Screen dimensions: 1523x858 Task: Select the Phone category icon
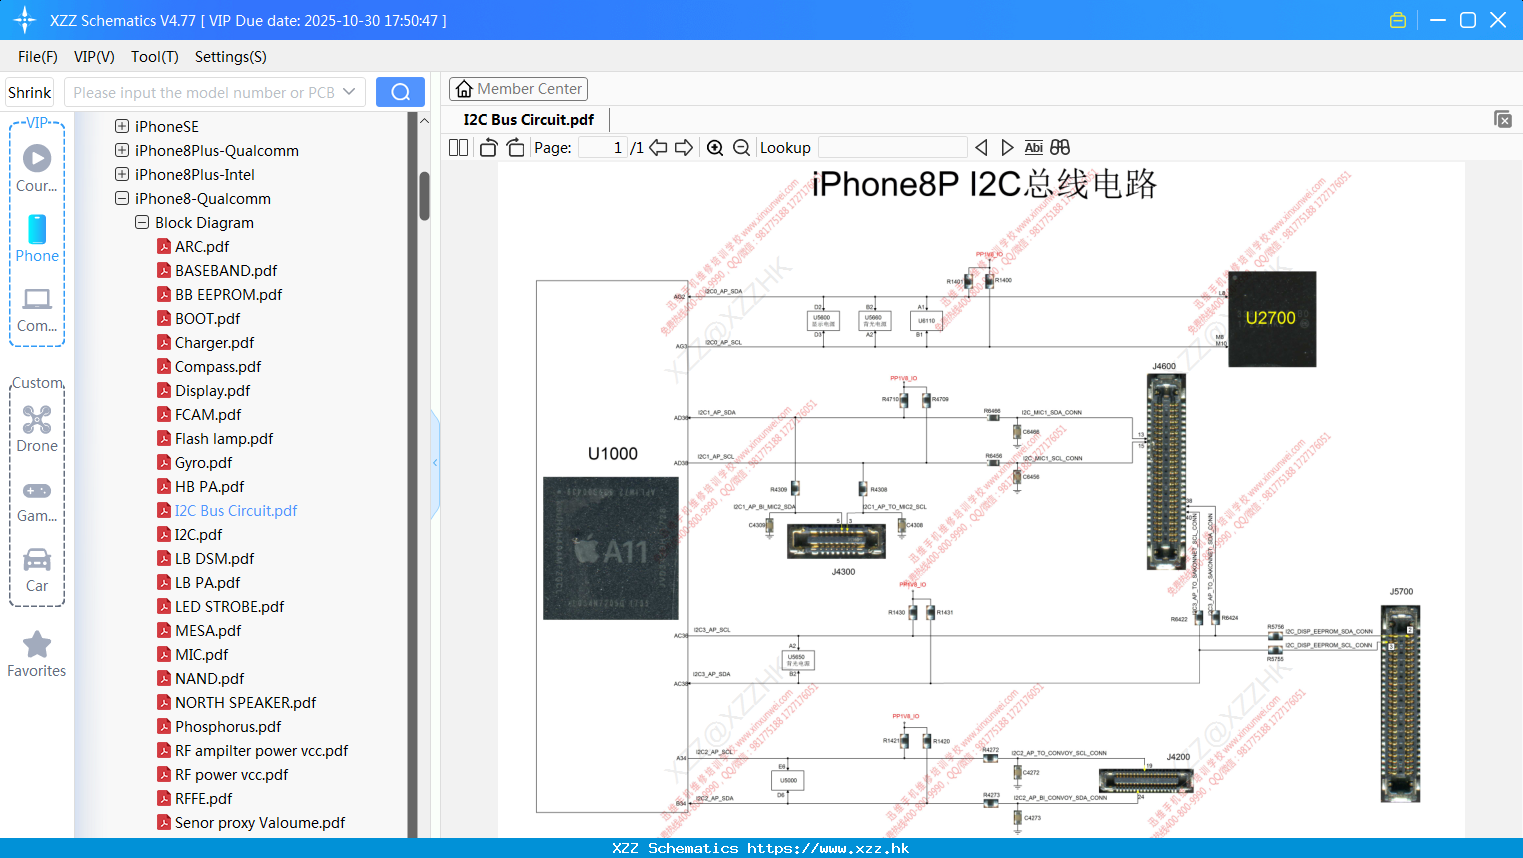pos(37,239)
